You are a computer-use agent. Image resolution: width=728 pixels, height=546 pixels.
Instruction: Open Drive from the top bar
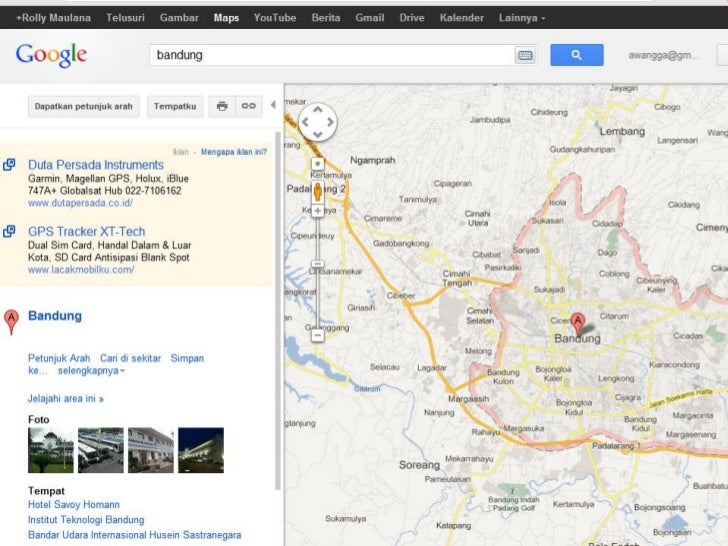tap(412, 18)
